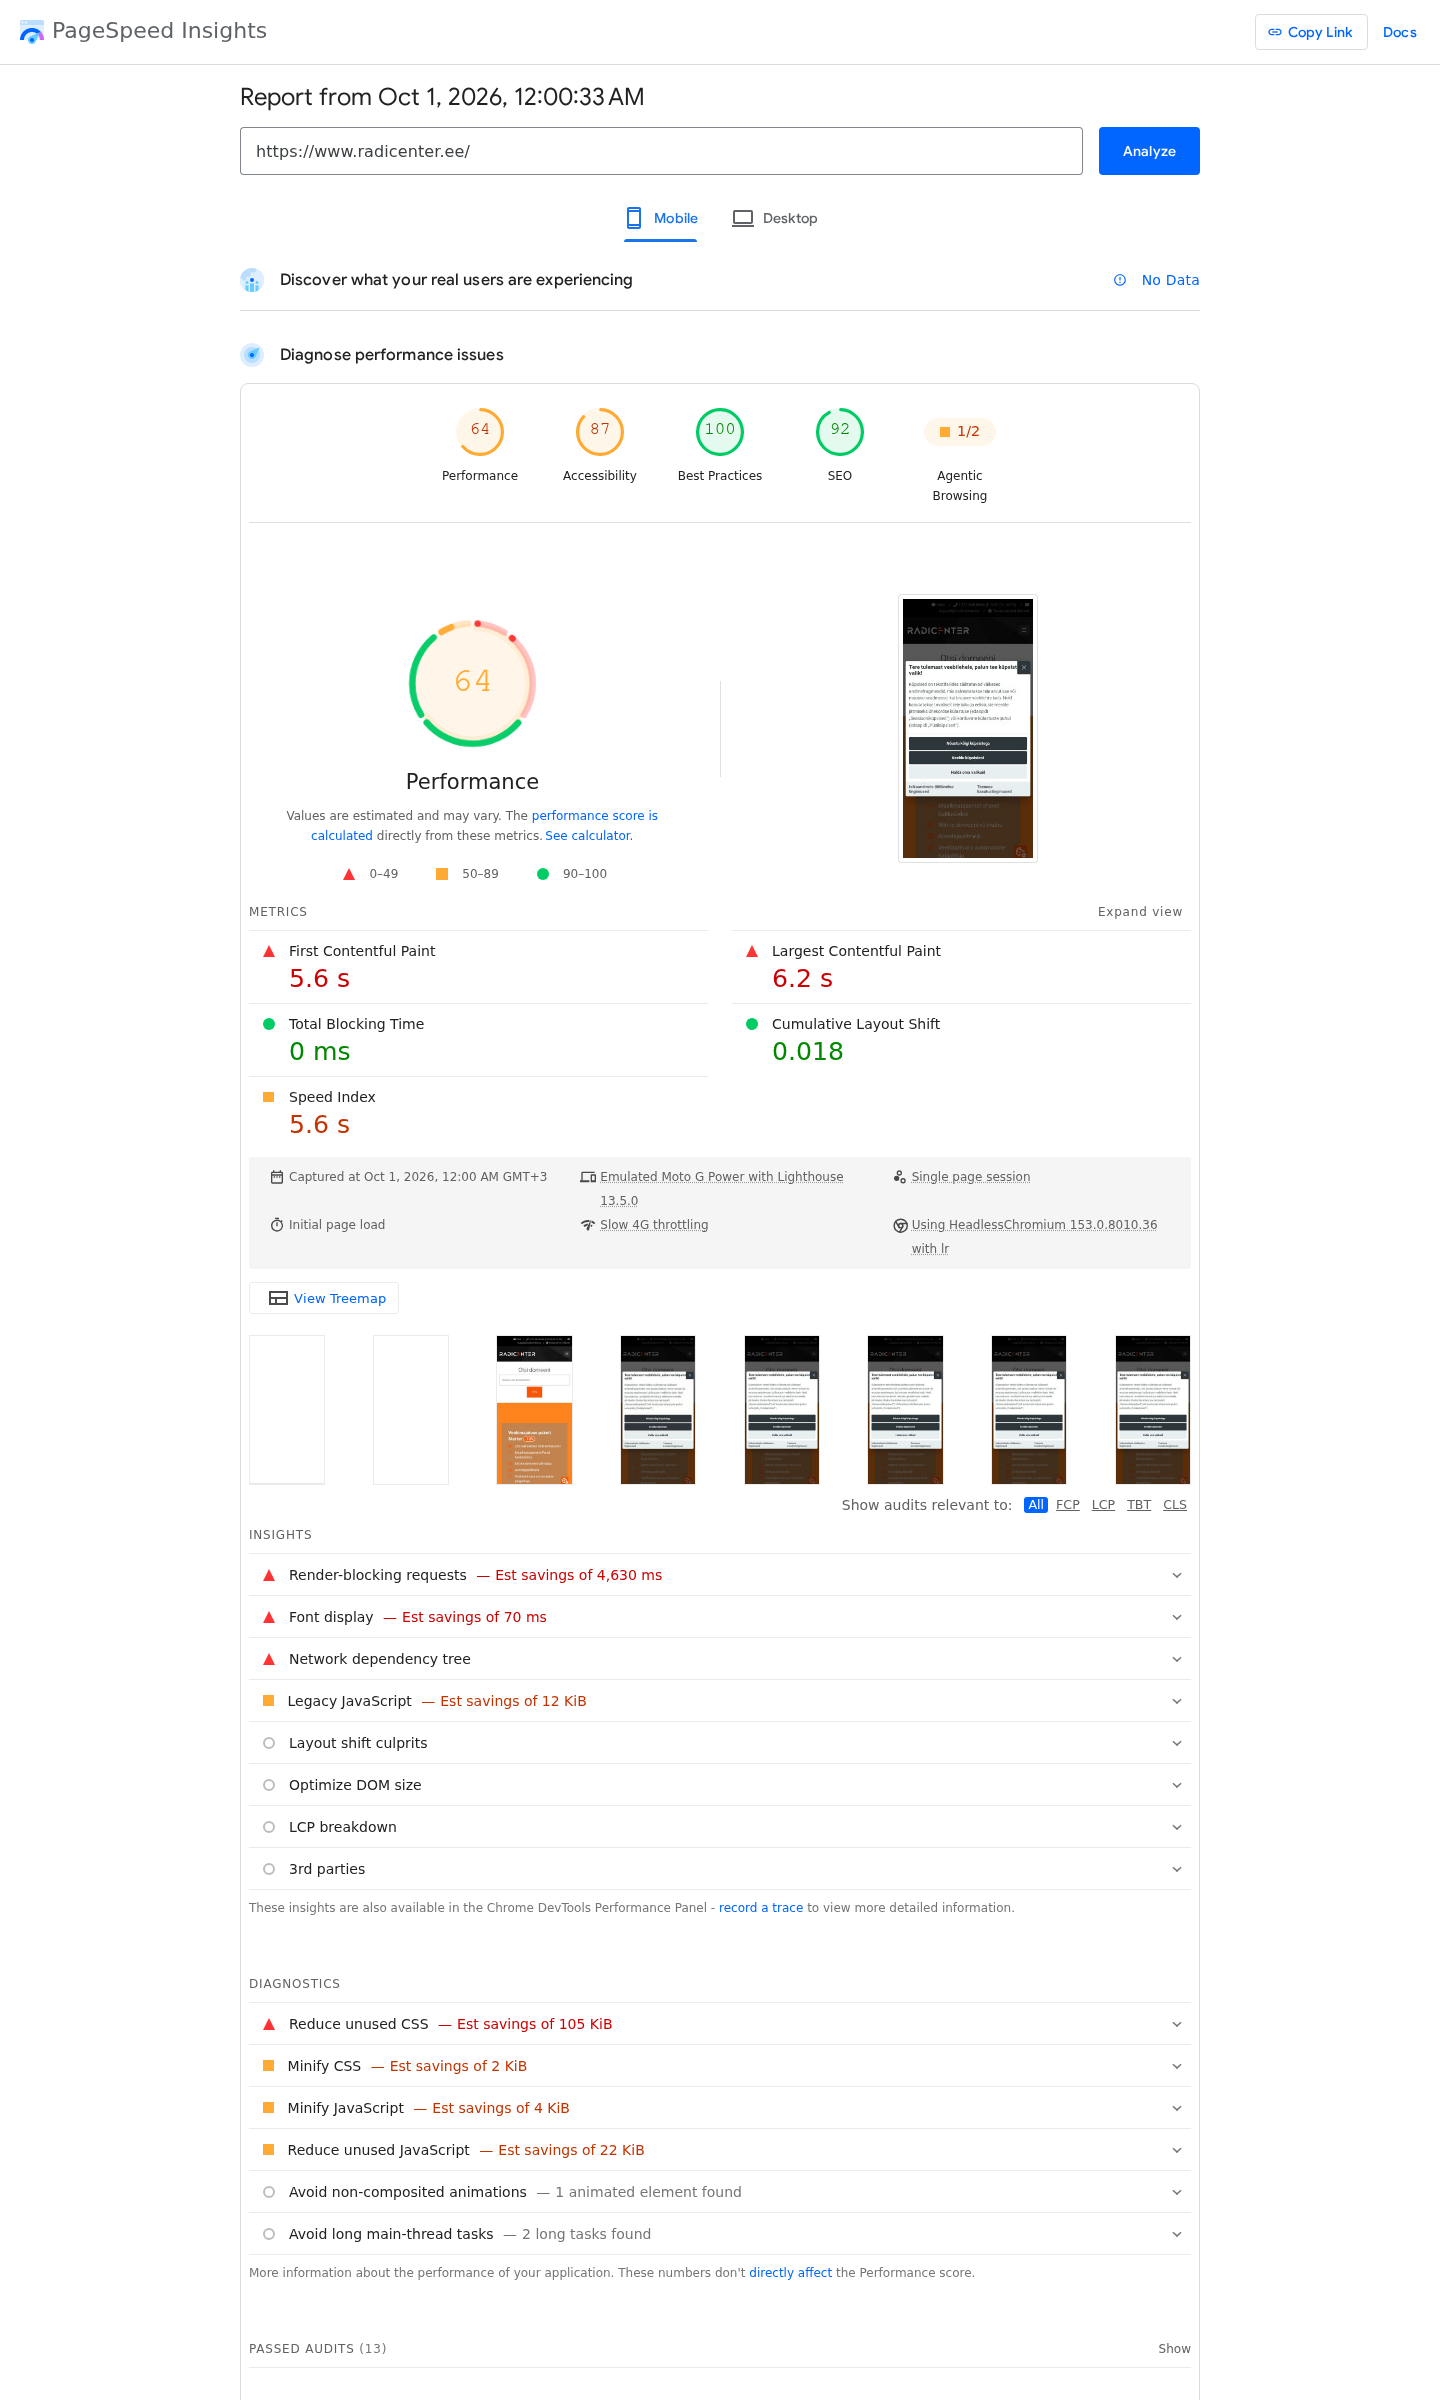Open the record a trace link
1440x2400 pixels.
(761, 1908)
